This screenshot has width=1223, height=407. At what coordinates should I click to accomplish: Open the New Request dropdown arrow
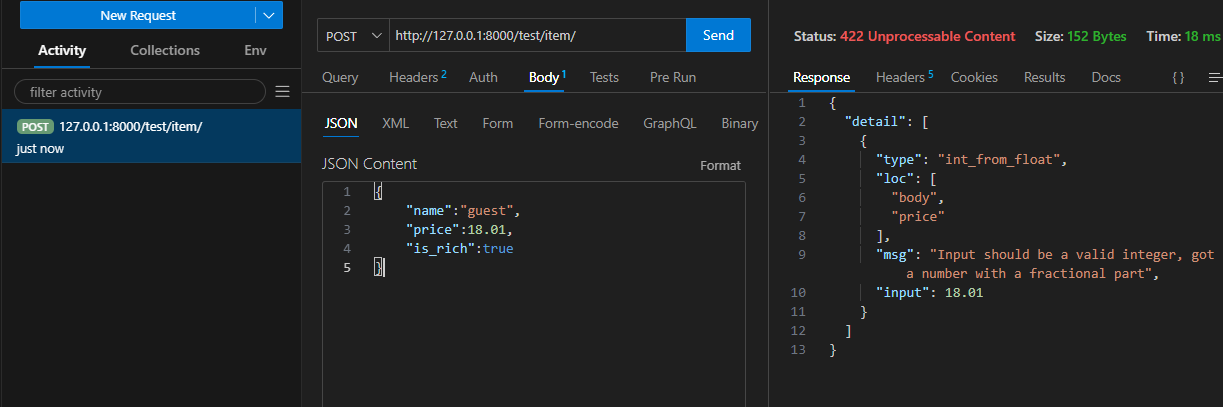click(x=269, y=15)
